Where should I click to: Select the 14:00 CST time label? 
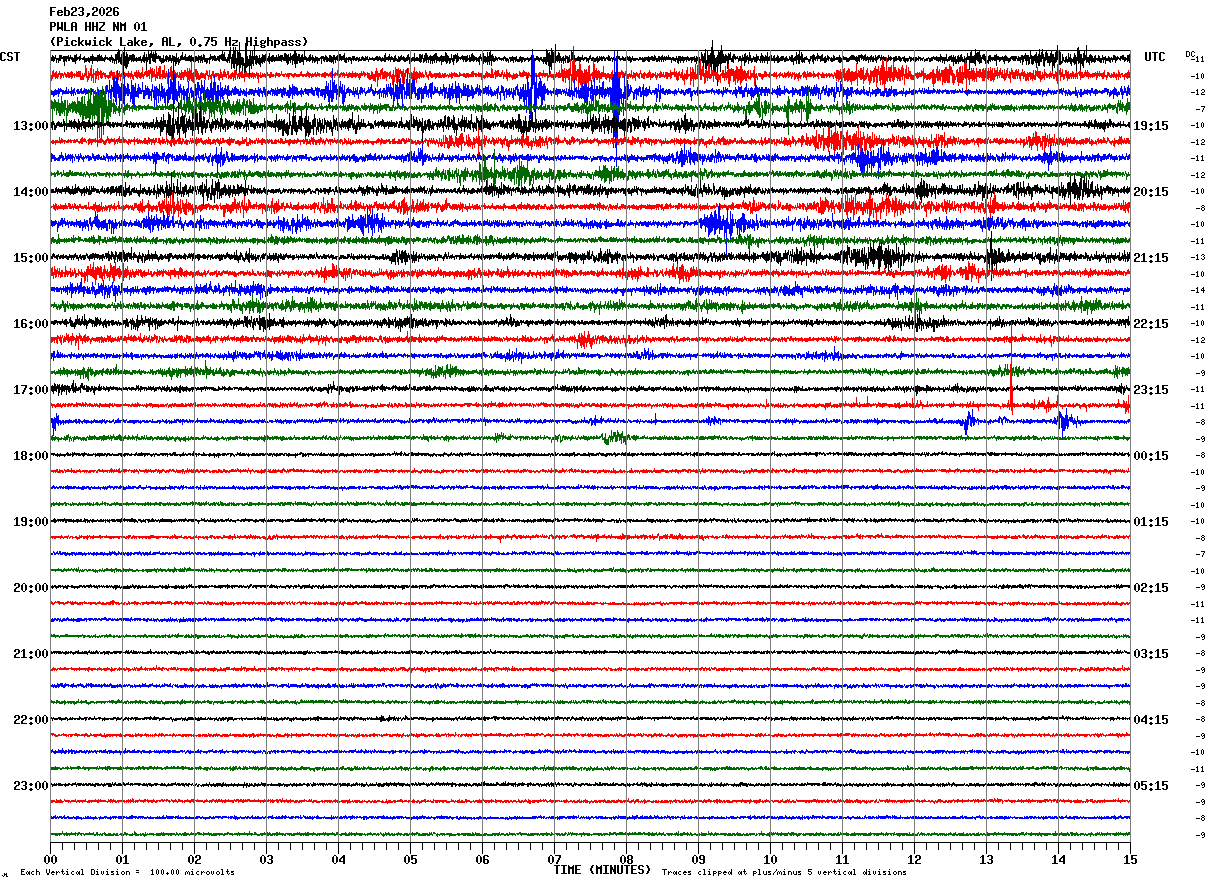pyautogui.click(x=31, y=192)
